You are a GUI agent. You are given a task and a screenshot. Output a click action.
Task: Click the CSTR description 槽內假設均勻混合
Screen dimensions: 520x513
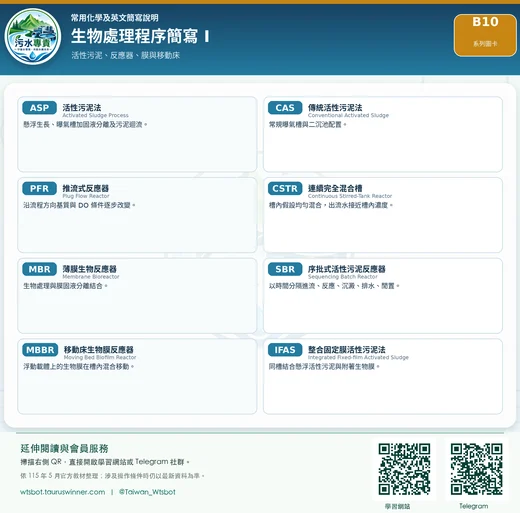pyautogui.click(x=331, y=205)
